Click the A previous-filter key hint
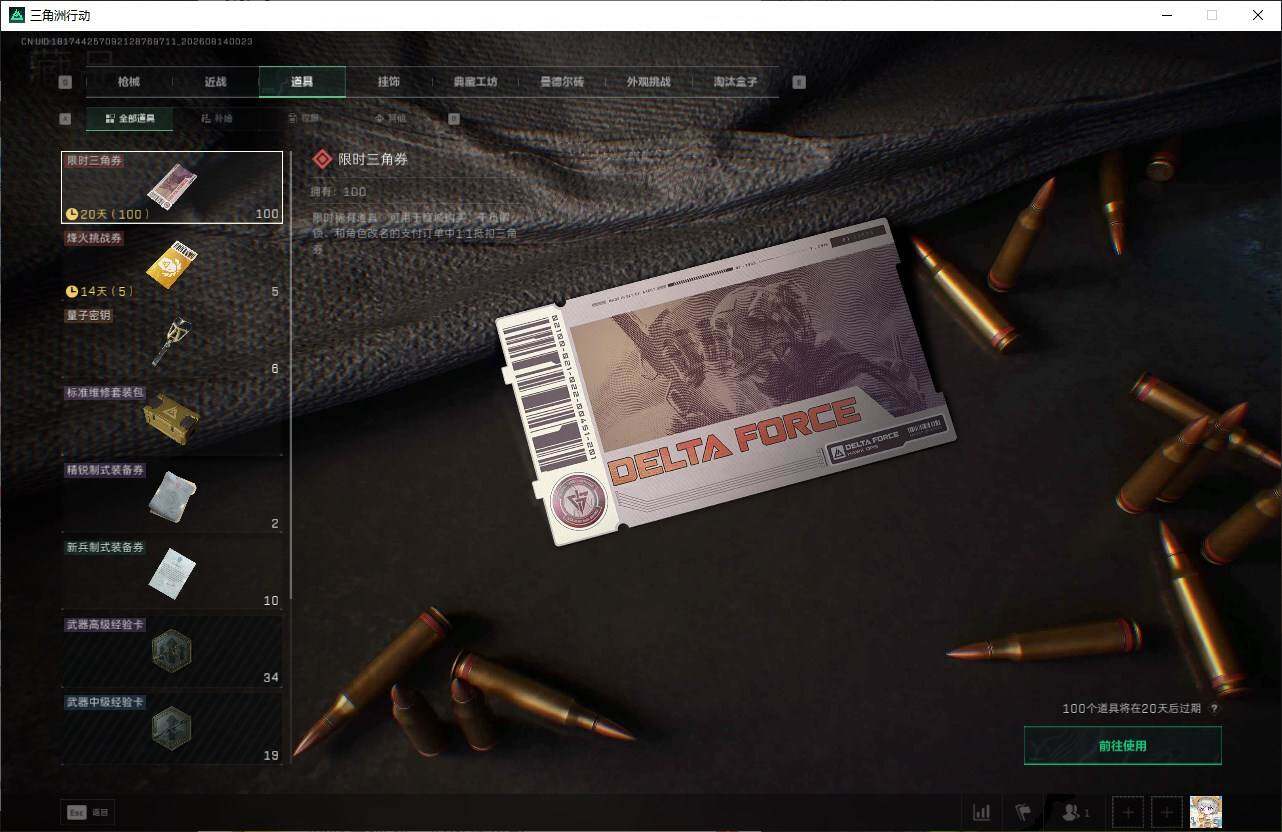This screenshot has height=832, width=1282. point(66,118)
